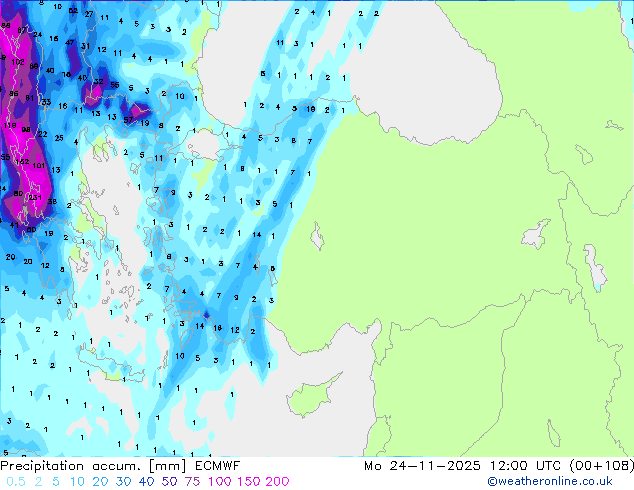Click the 'ECMWF' model label
This screenshot has height=490, width=634.
(x=218, y=466)
